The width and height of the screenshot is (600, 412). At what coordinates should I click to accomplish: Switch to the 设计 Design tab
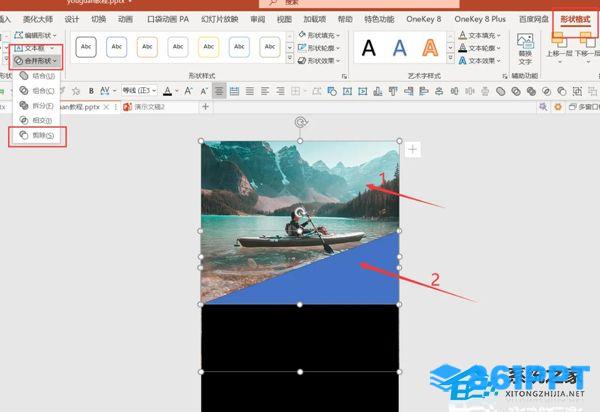pyautogui.click(x=72, y=19)
